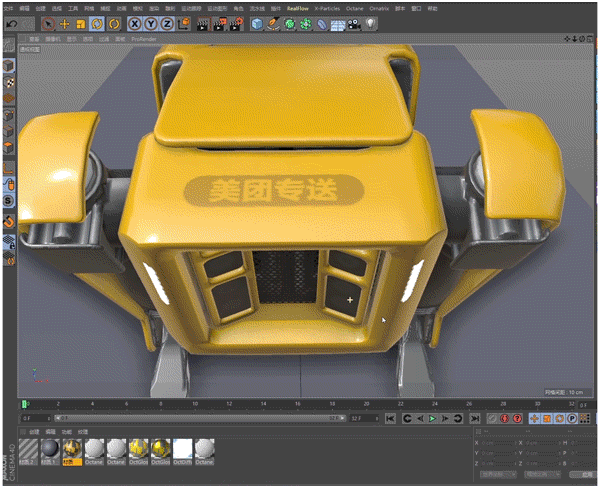
Task: Click the viewport pan navigation icon
Action: pos(567,39)
